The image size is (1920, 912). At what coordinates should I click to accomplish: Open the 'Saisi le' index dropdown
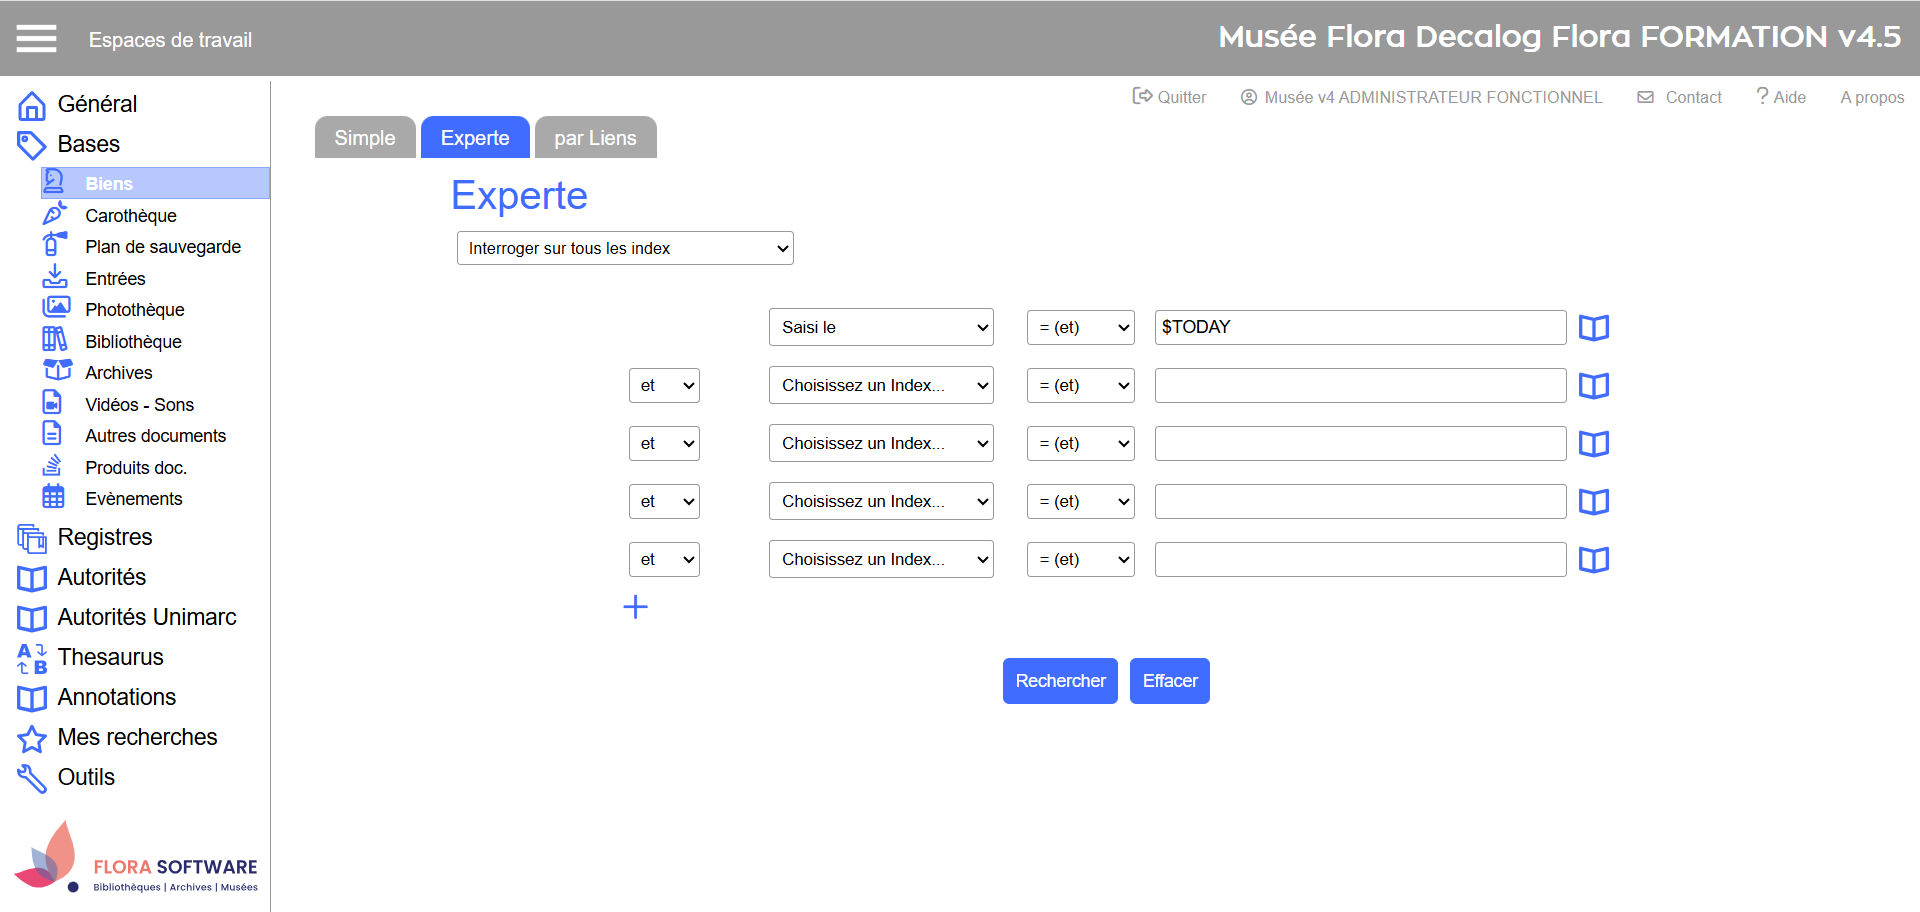coord(880,327)
